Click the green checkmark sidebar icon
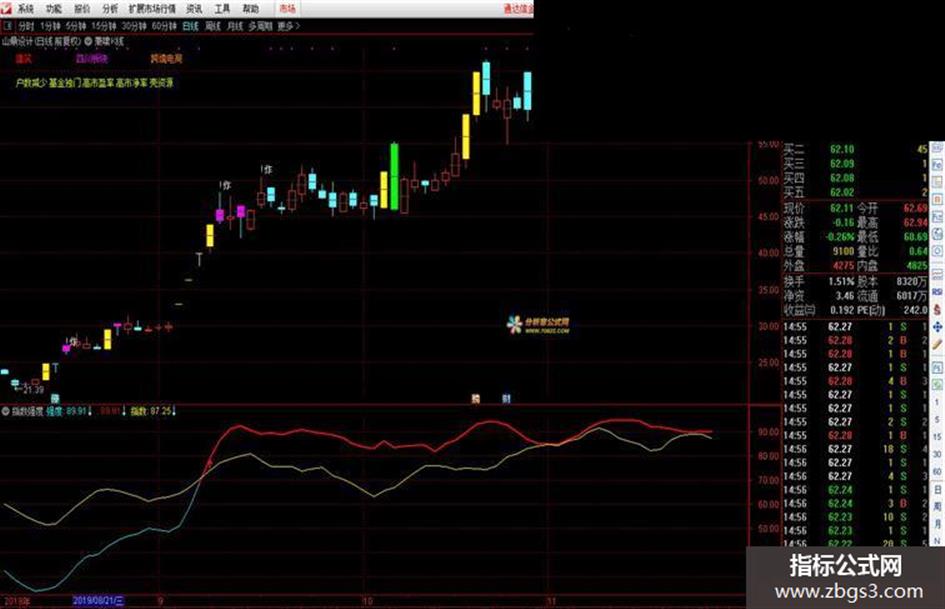945x609 pixels. coord(937,384)
